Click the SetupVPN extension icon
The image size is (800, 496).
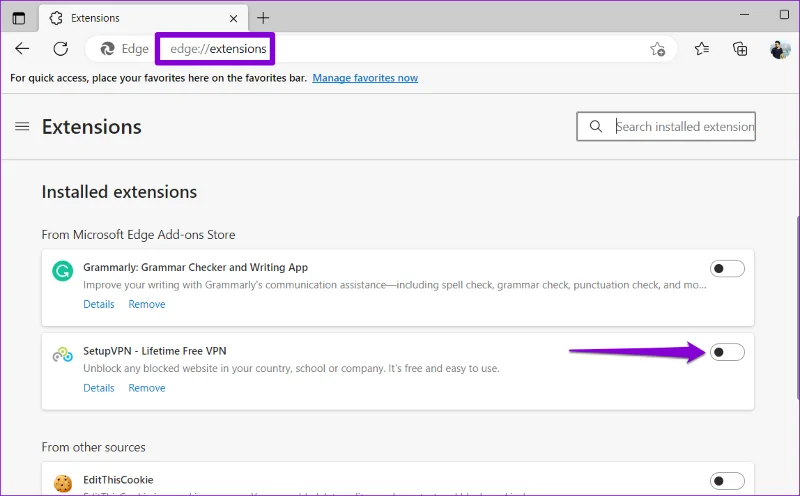click(x=62, y=354)
